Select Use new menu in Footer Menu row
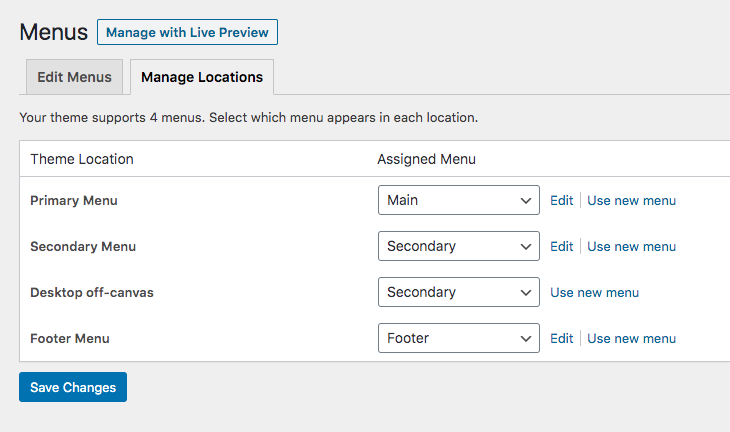This screenshot has height=432, width=730. [631, 338]
